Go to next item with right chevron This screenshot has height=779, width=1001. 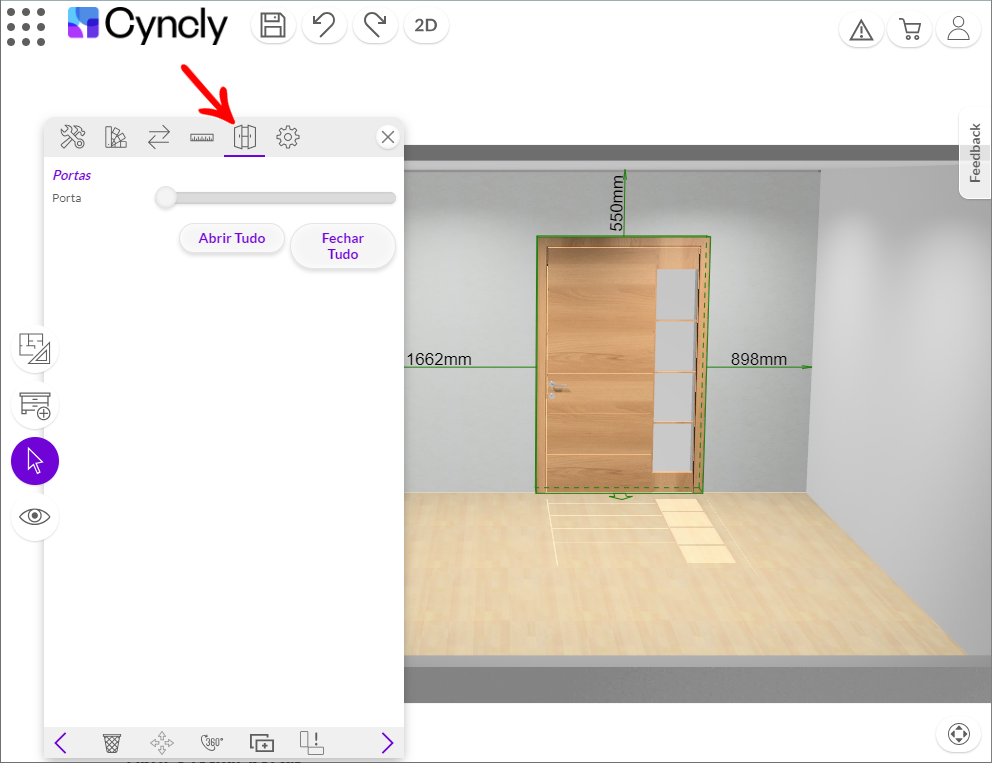(387, 743)
